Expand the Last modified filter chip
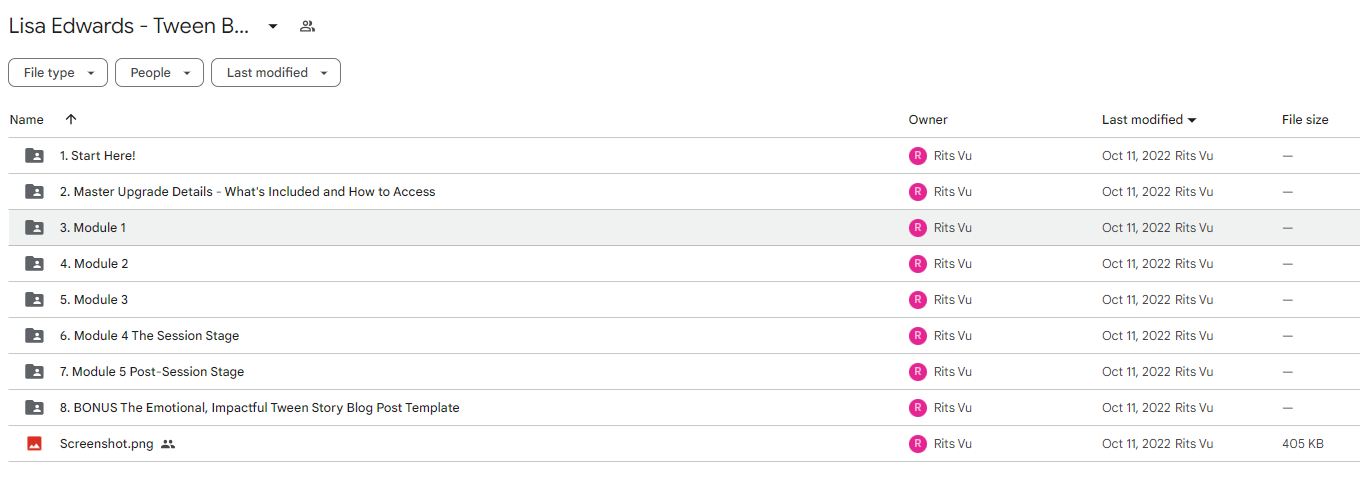Viewport: 1360px width, 481px height. click(276, 73)
